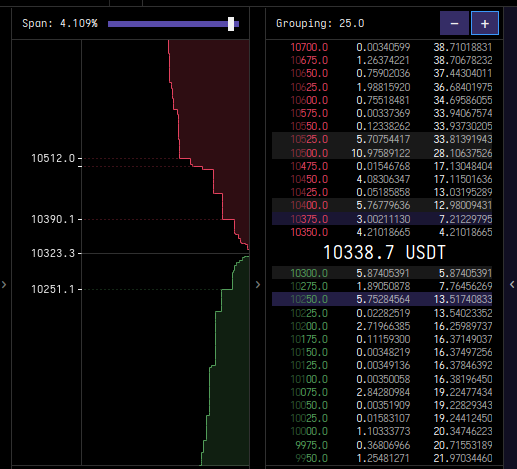Select the highlighted 10250.0 bid price
Viewport: 517px width, 469px height.
click(309, 299)
